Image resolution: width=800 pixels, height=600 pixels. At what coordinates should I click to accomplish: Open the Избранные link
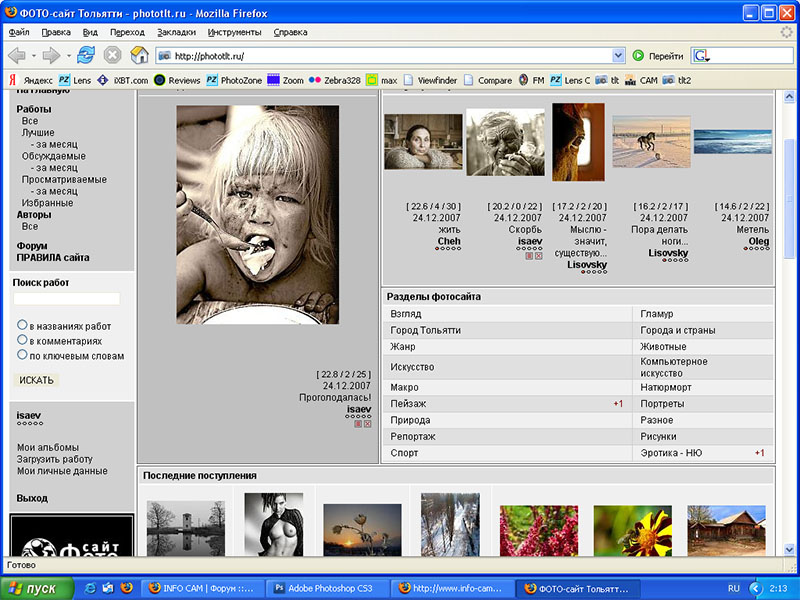(47, 203)
